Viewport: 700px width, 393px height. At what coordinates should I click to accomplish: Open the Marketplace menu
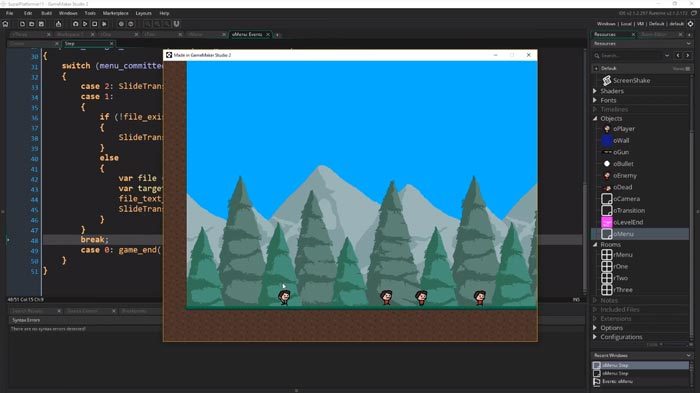[116, 13]
